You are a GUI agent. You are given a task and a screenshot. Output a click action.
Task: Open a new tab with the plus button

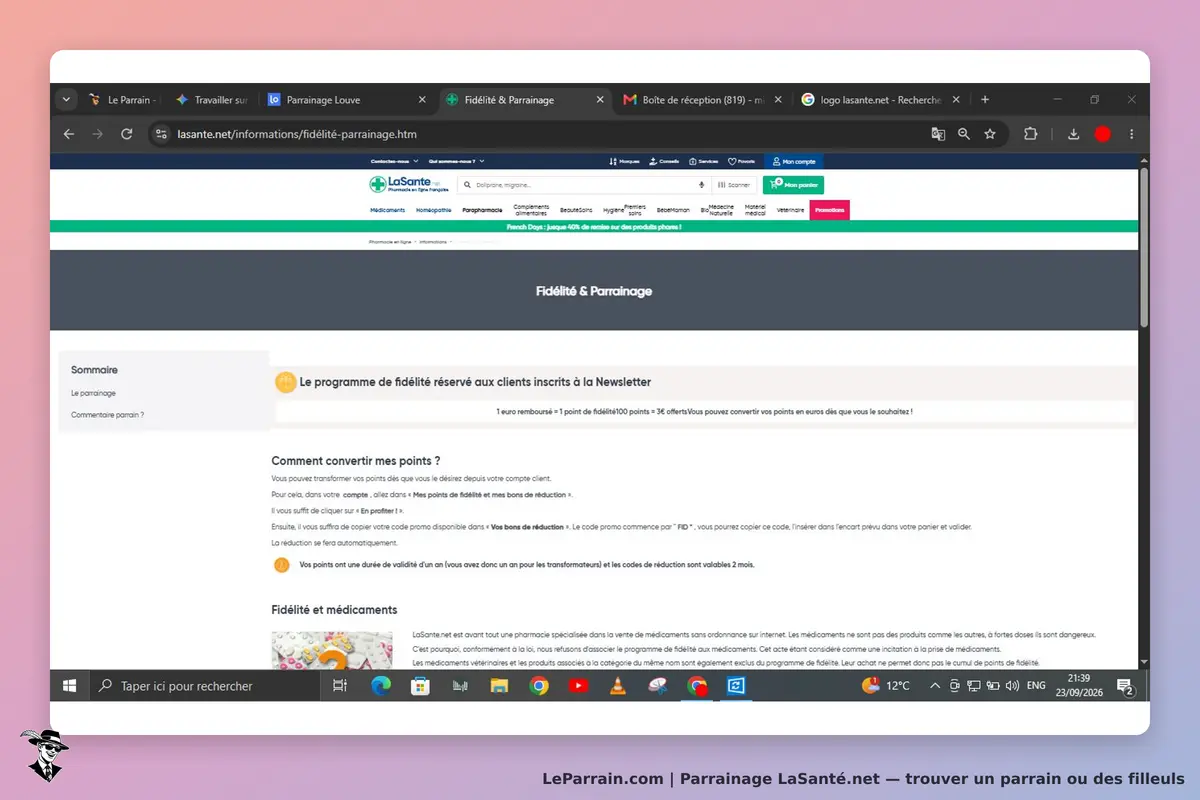click(x=985, y=100)
